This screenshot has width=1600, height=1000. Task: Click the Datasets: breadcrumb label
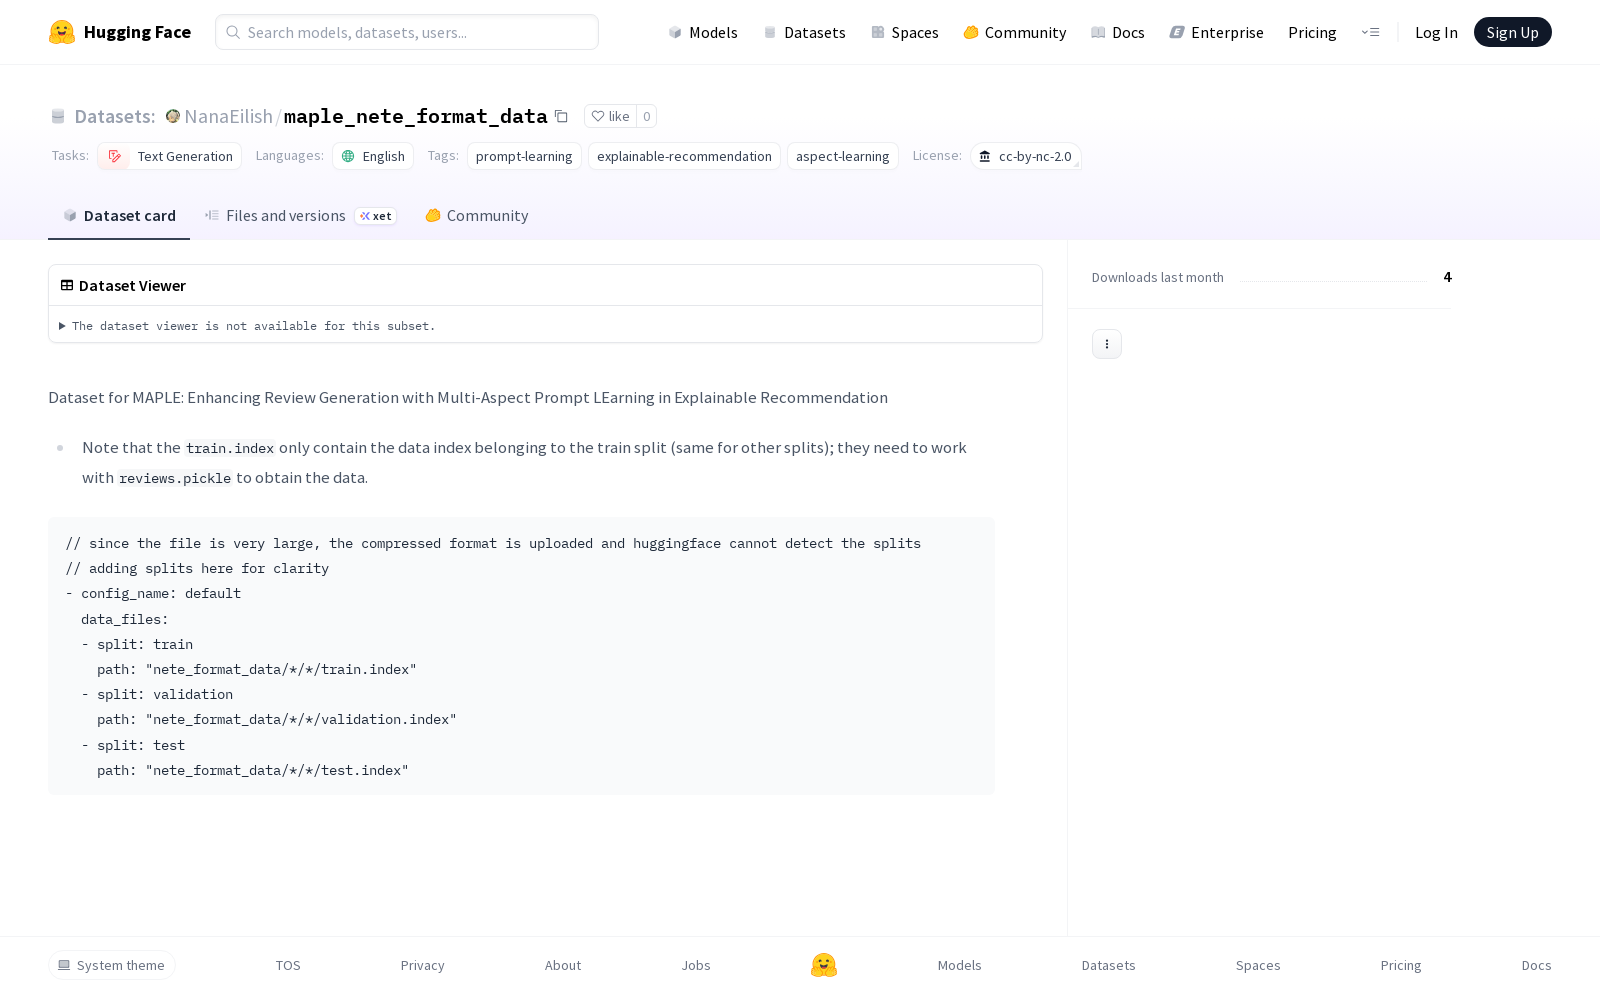115,116
